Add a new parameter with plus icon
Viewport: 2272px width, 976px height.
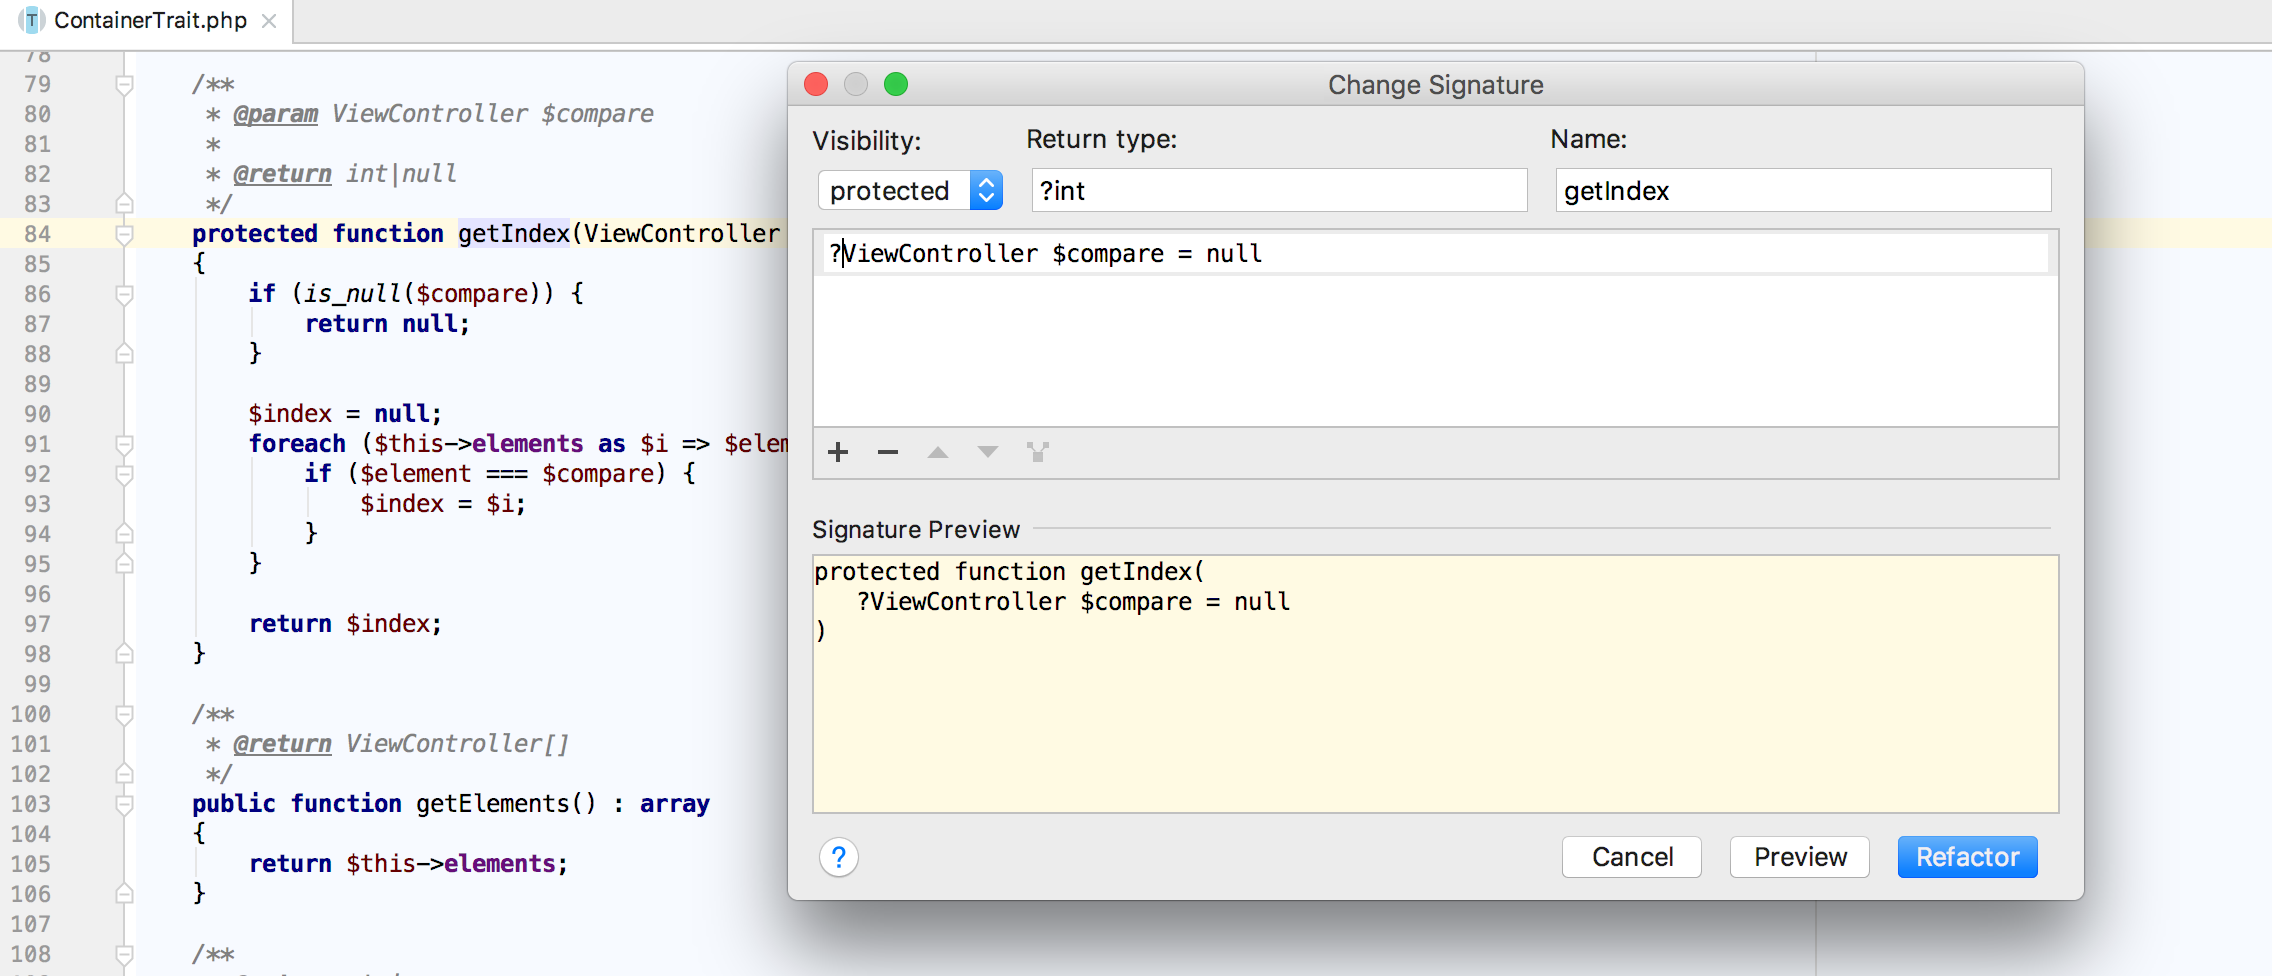point(838,453)
